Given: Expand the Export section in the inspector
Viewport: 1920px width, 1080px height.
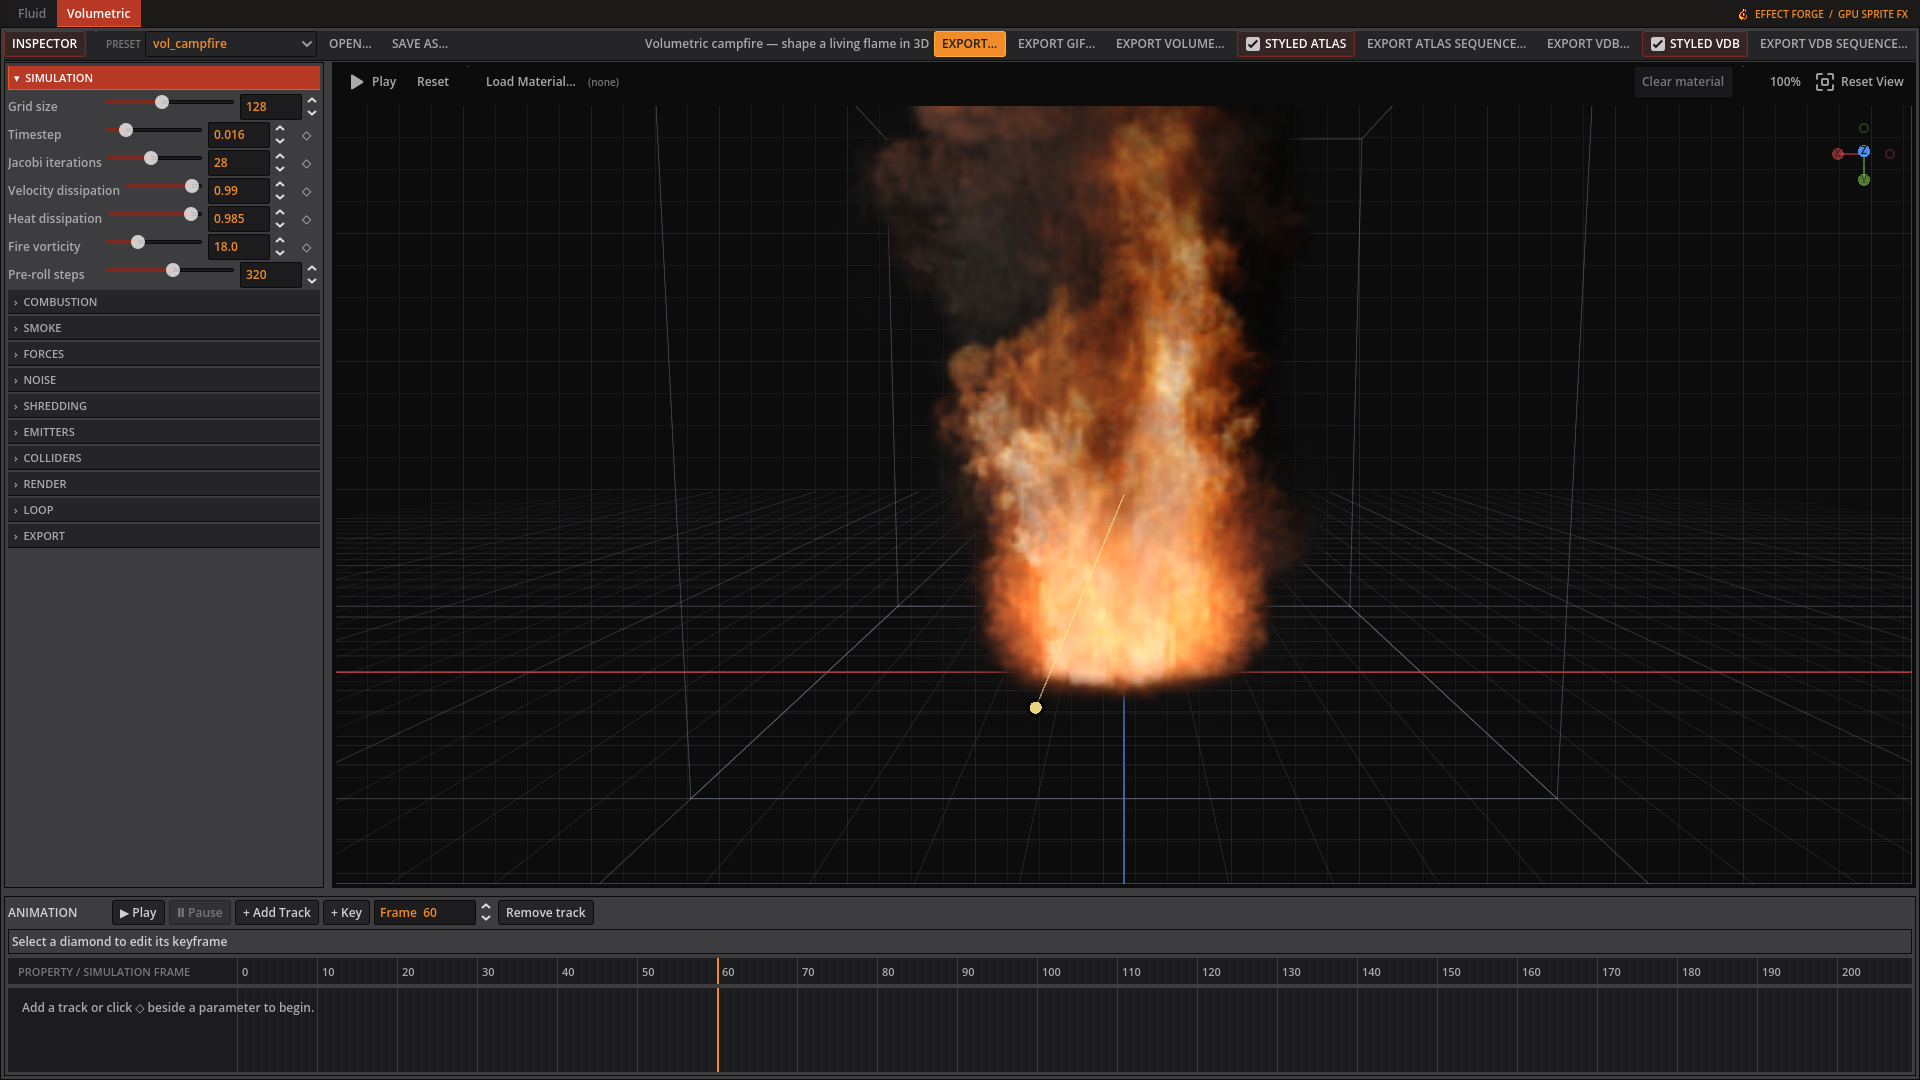Looking at the screenshot, I should pyautogui.click(x=164, y=536).
